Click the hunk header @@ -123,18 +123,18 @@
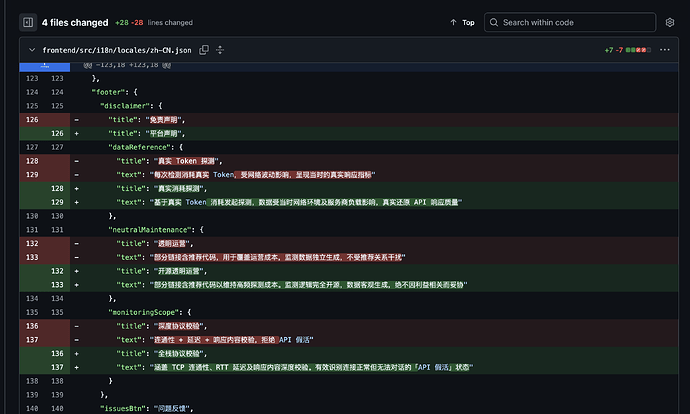This screenshot has height=414, width=690. pyautogui.click(x=128, y=65)
